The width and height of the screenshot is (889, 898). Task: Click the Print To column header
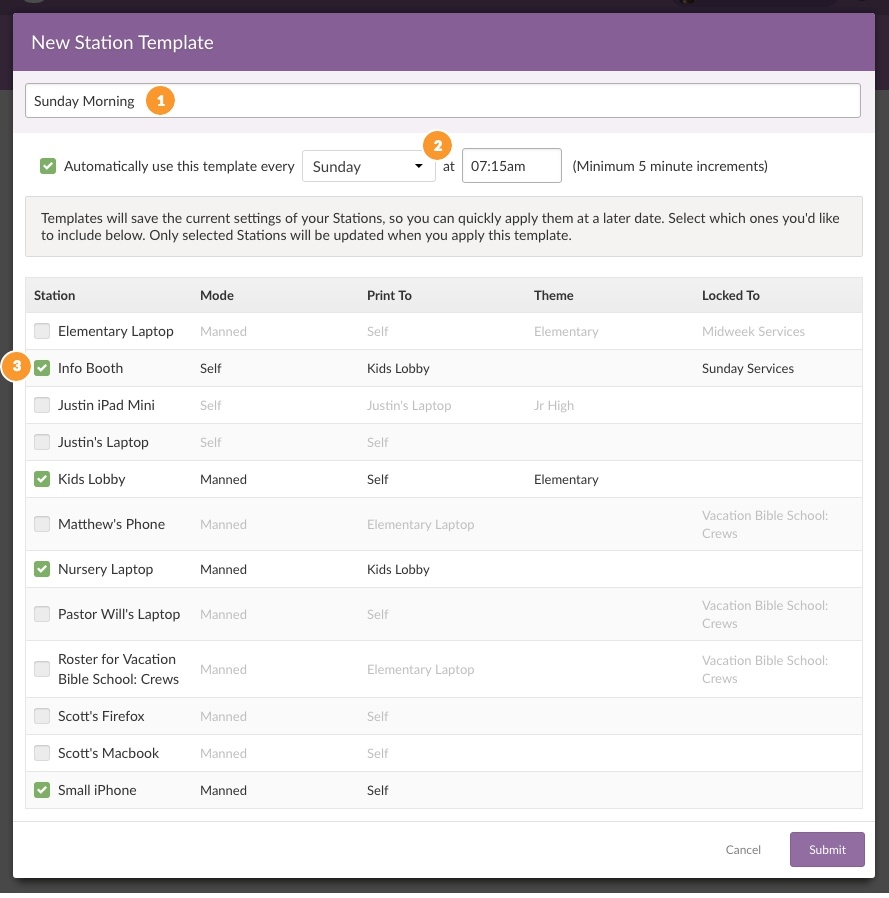tap(389, 296)
